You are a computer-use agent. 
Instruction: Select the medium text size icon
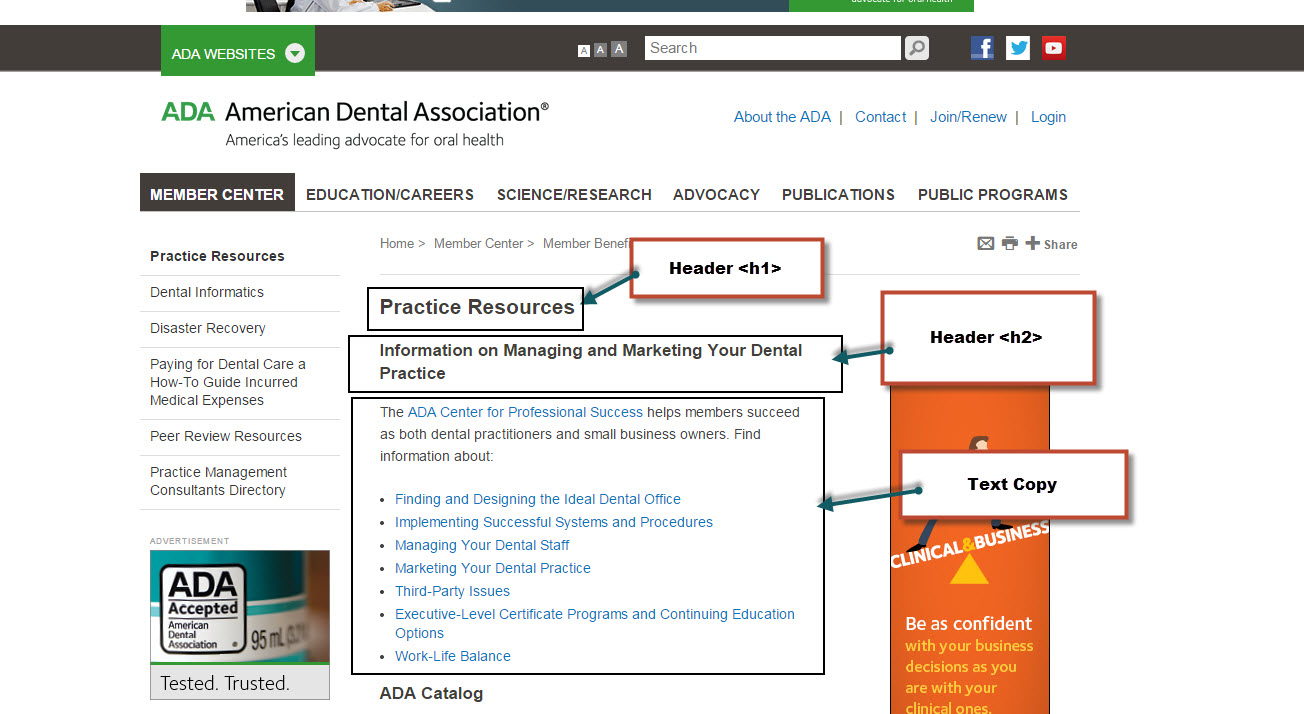click(x=600, y=50)
